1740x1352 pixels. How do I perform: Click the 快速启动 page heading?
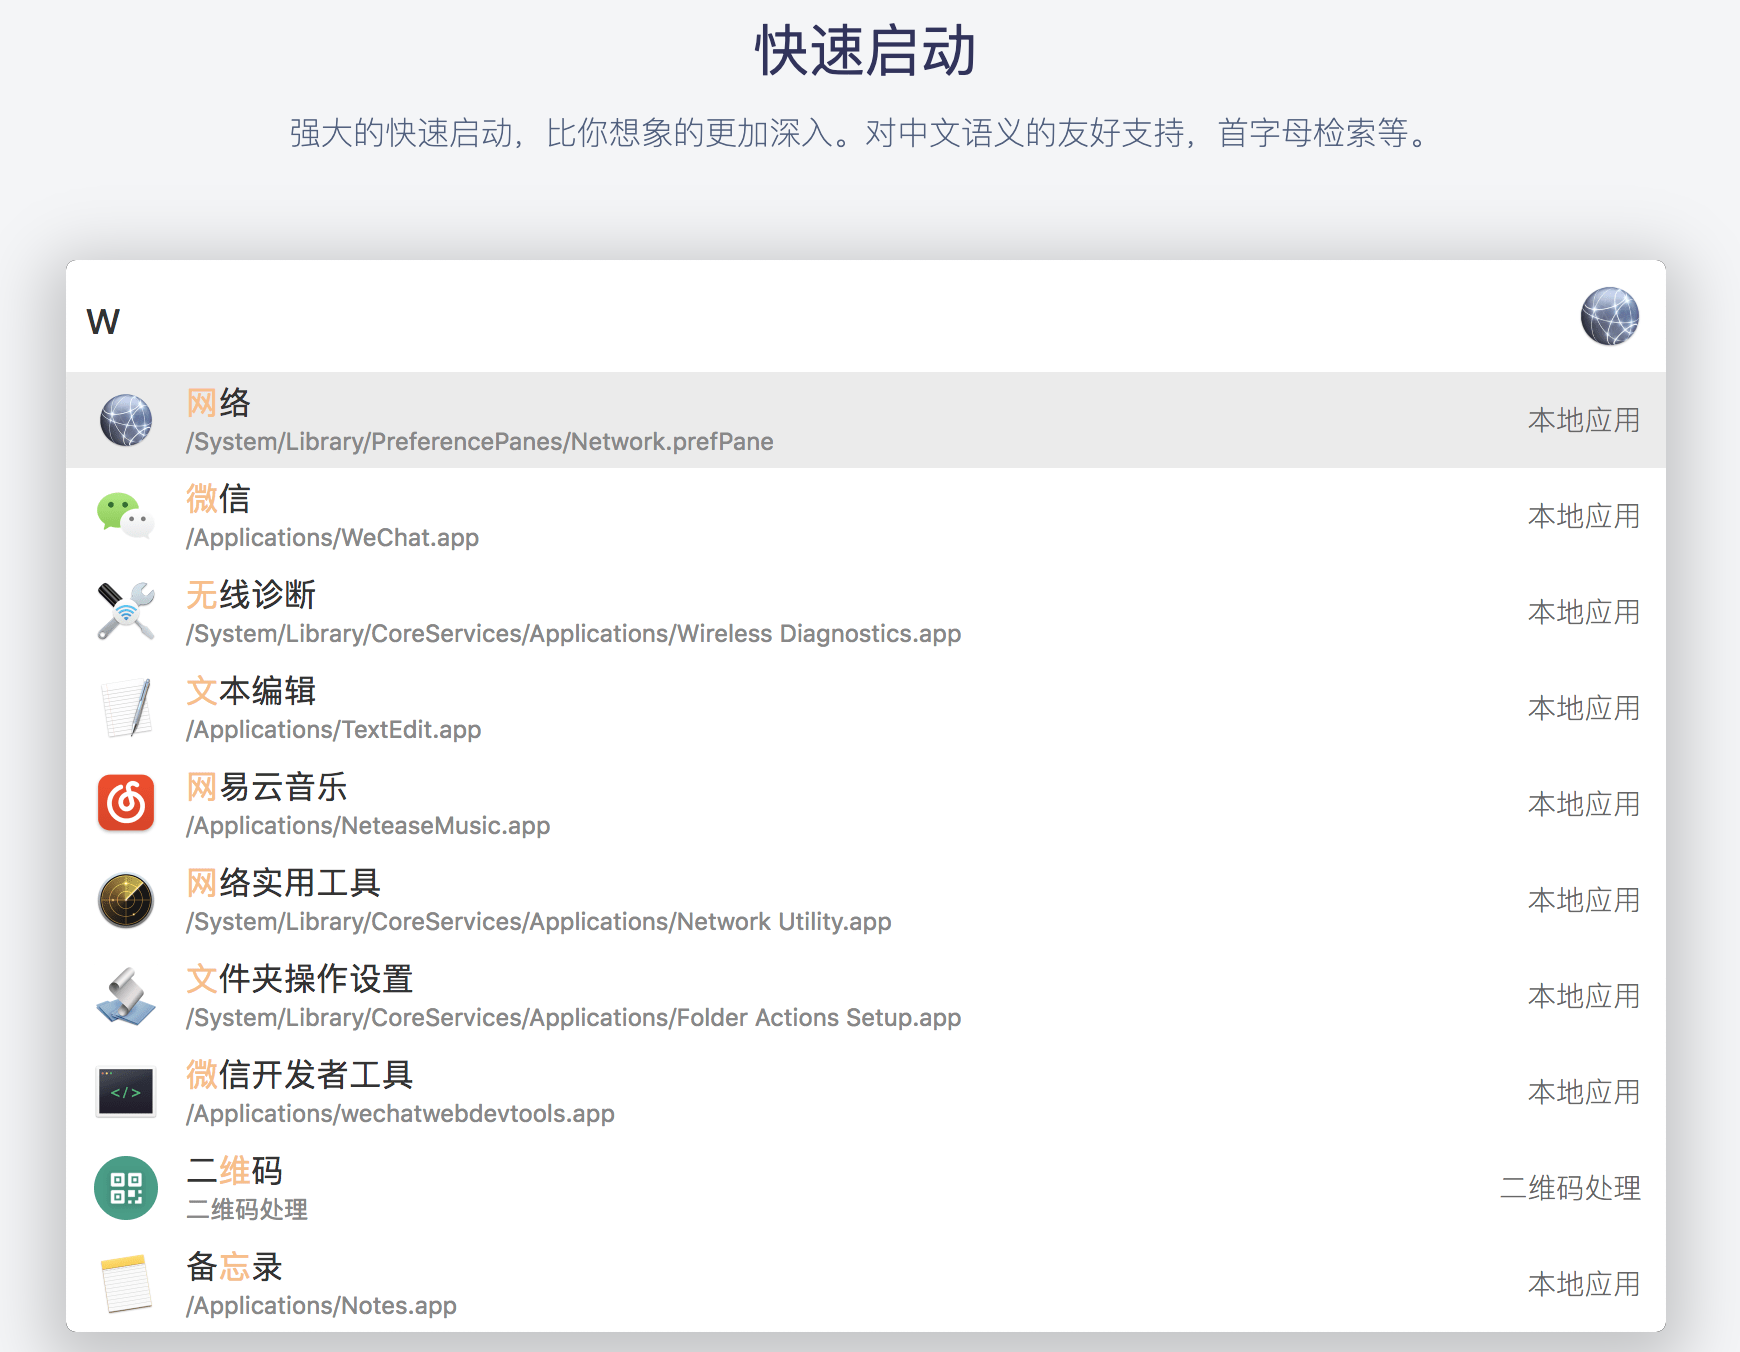[866, 51]
